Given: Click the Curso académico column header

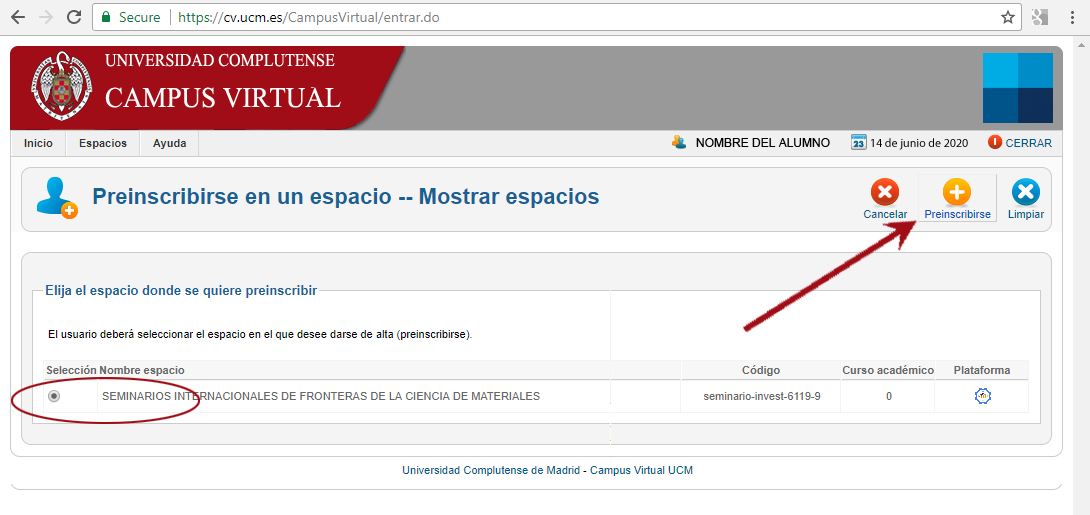Looking at the screenshot, I should click(x=888, y=370).
